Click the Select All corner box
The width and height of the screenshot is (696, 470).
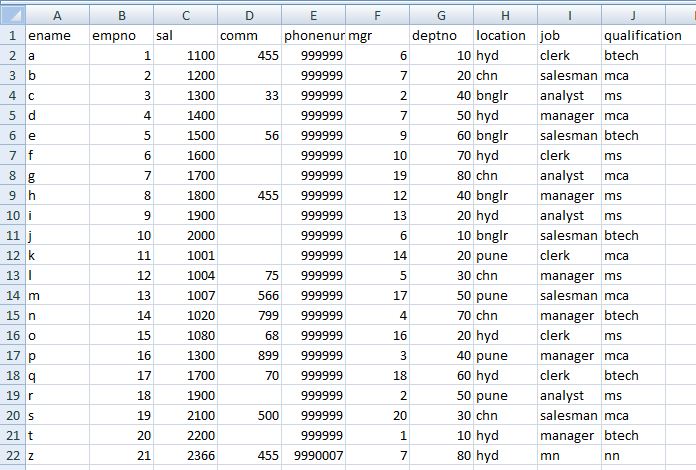(x=12, y=15)
